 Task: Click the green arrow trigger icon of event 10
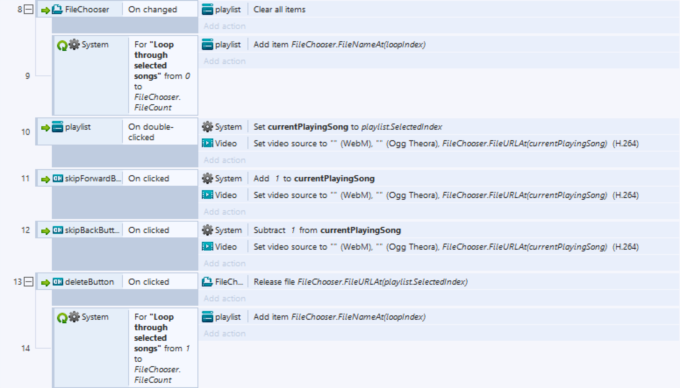pos(45,128)
